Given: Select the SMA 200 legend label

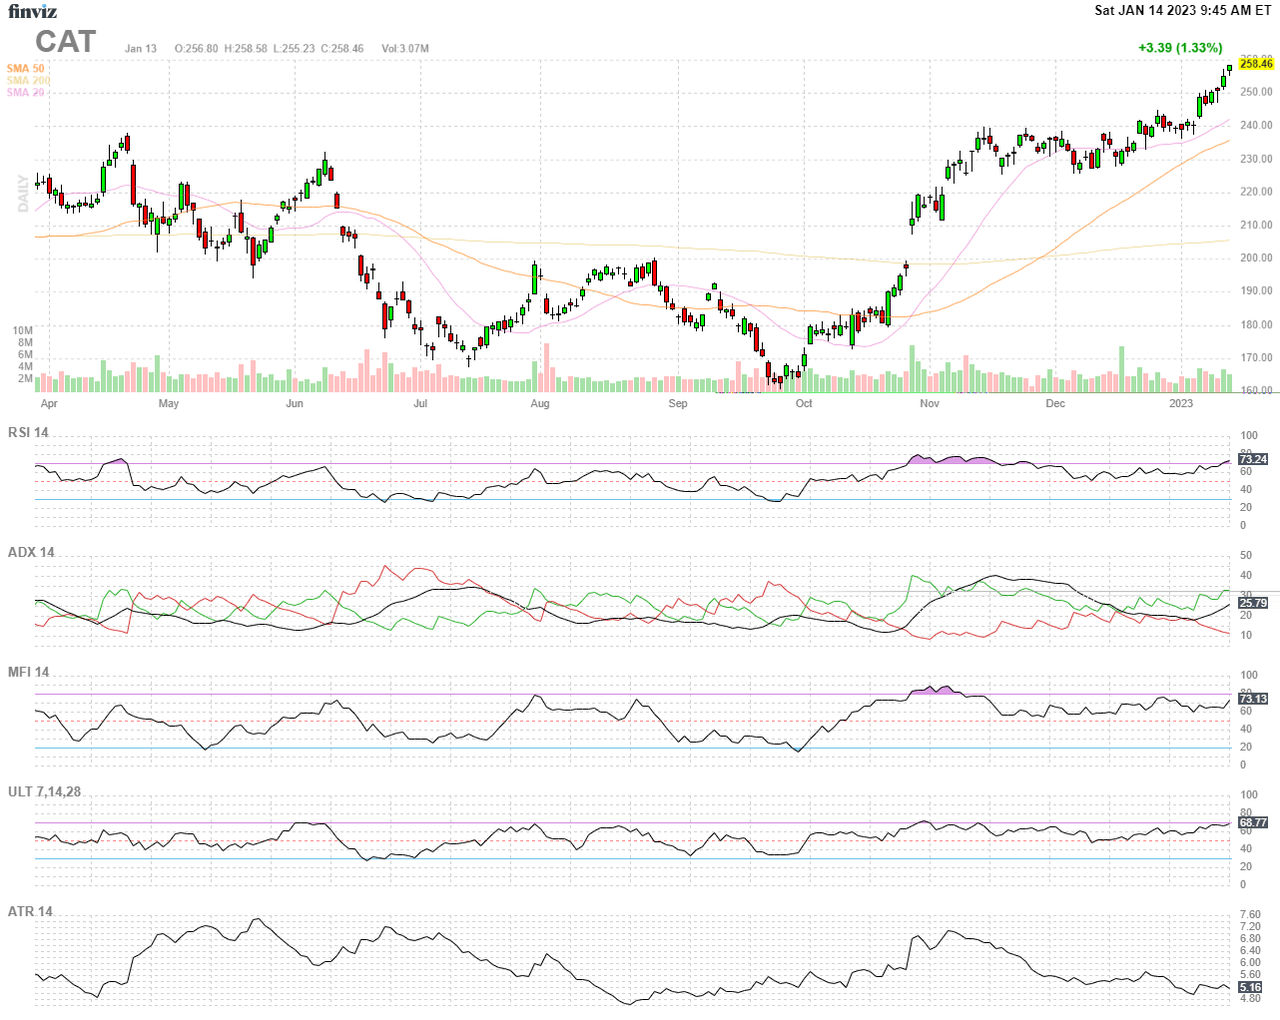Looking at the screenshot, I should coord(28,80).
